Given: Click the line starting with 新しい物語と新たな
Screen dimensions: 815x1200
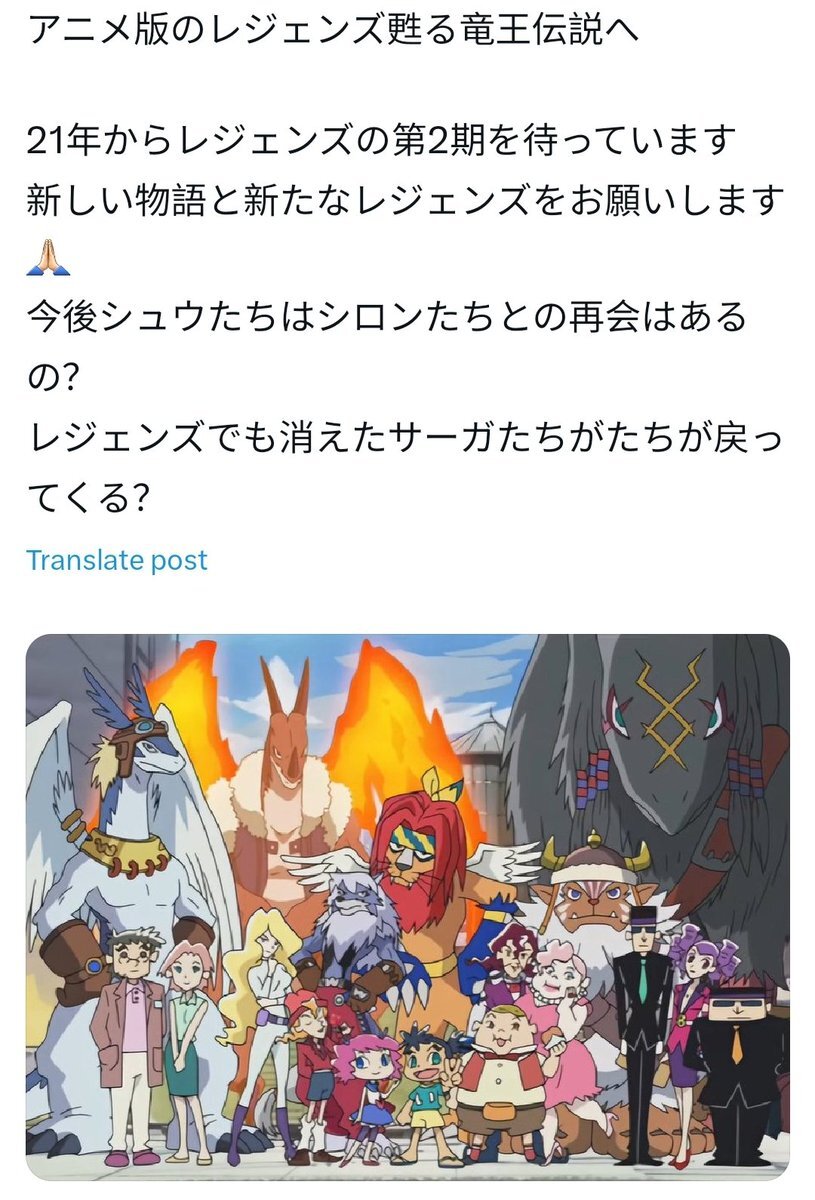Looking at the screenshot, I should pos(404,201).
